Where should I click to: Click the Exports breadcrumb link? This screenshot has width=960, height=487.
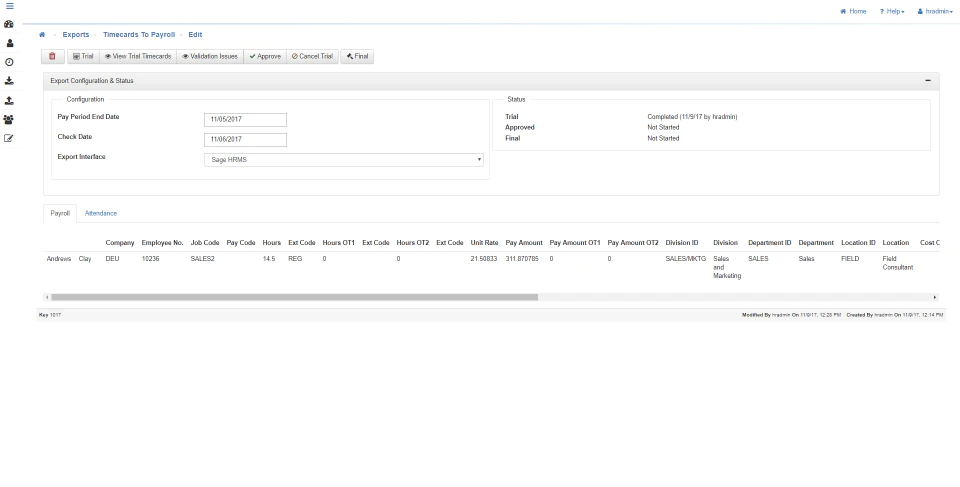[76, 35]
